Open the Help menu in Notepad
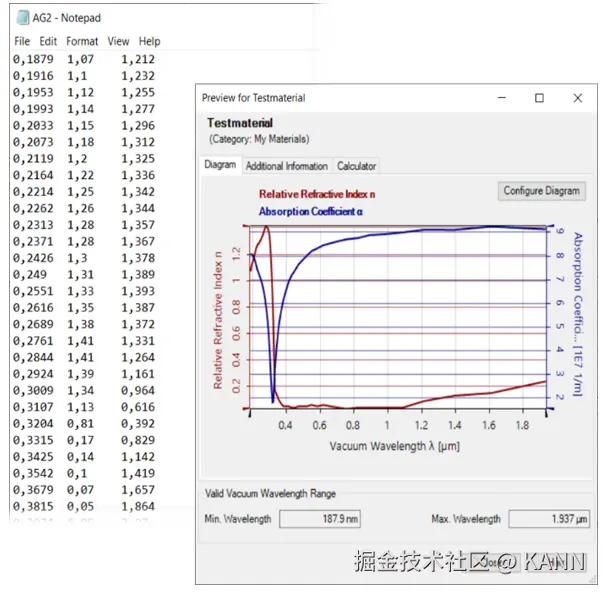 pyautogui.click(x=149, y=41)
